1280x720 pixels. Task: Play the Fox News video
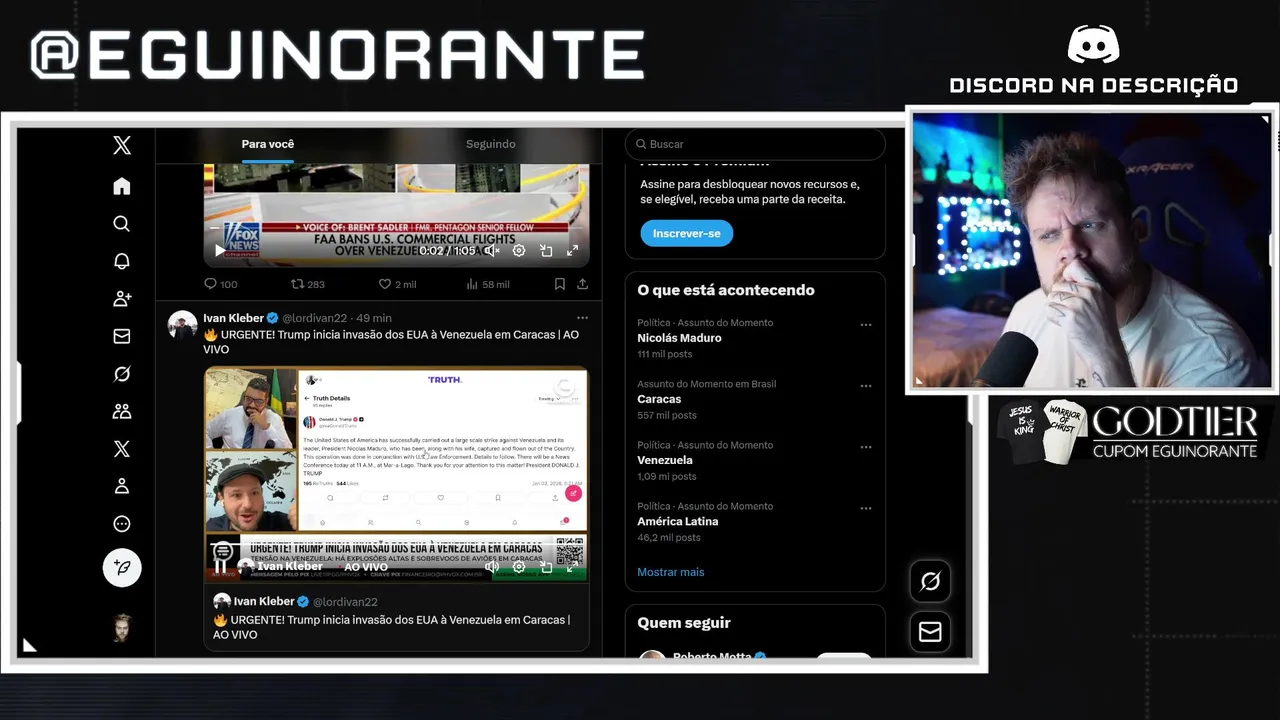point(220,251)
